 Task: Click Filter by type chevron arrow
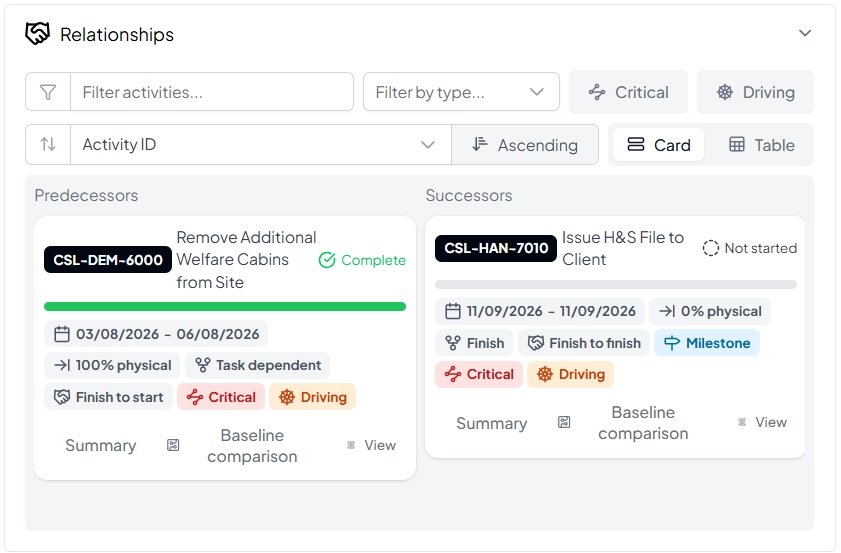pos(537,92)
